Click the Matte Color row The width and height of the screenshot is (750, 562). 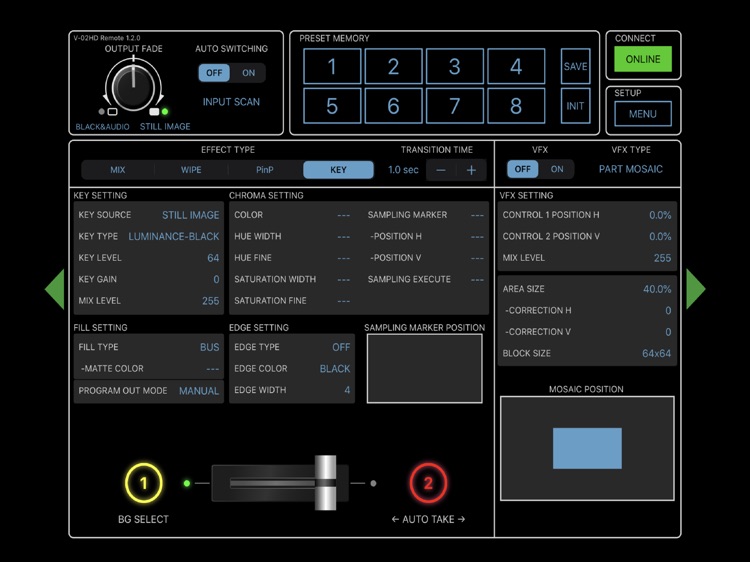pyautogui.click(x=149, y=369)
